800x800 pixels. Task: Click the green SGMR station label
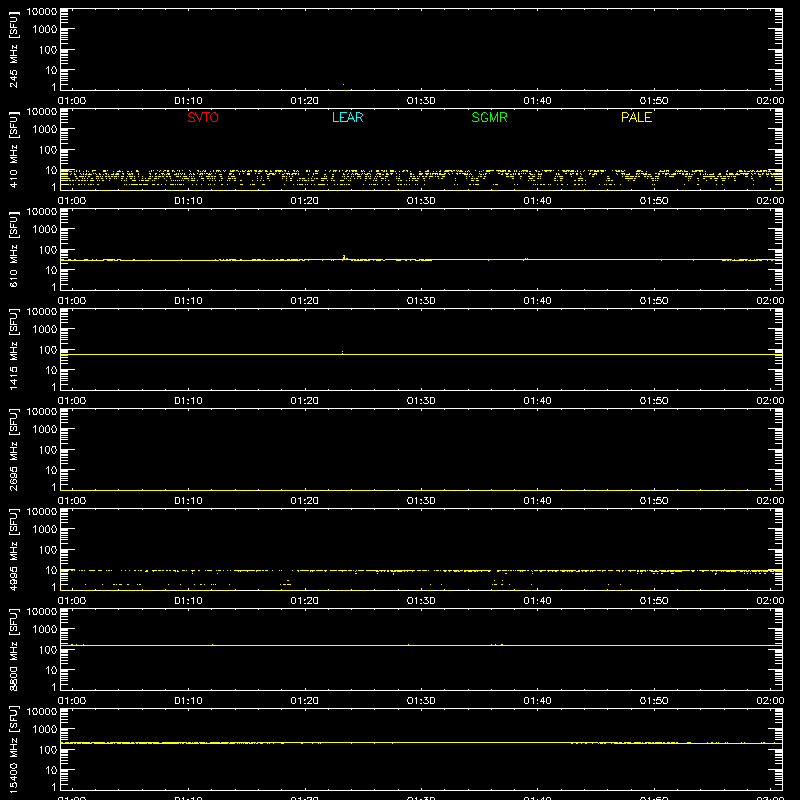coord(489,117)
